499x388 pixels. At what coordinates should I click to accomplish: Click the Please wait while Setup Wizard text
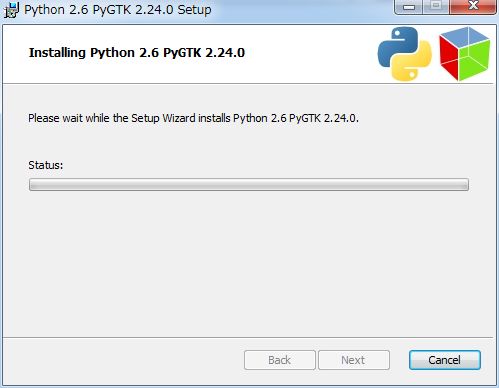coord(193,118)
